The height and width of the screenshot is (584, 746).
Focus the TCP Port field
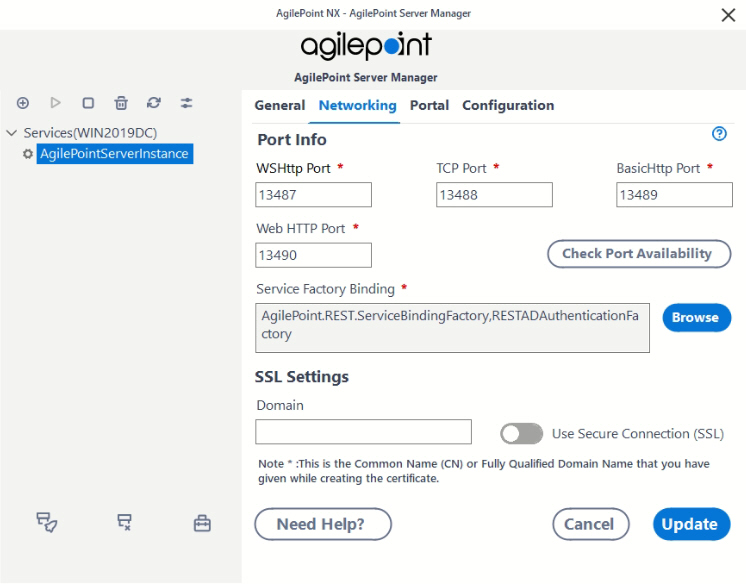click(x=494, y=195)
